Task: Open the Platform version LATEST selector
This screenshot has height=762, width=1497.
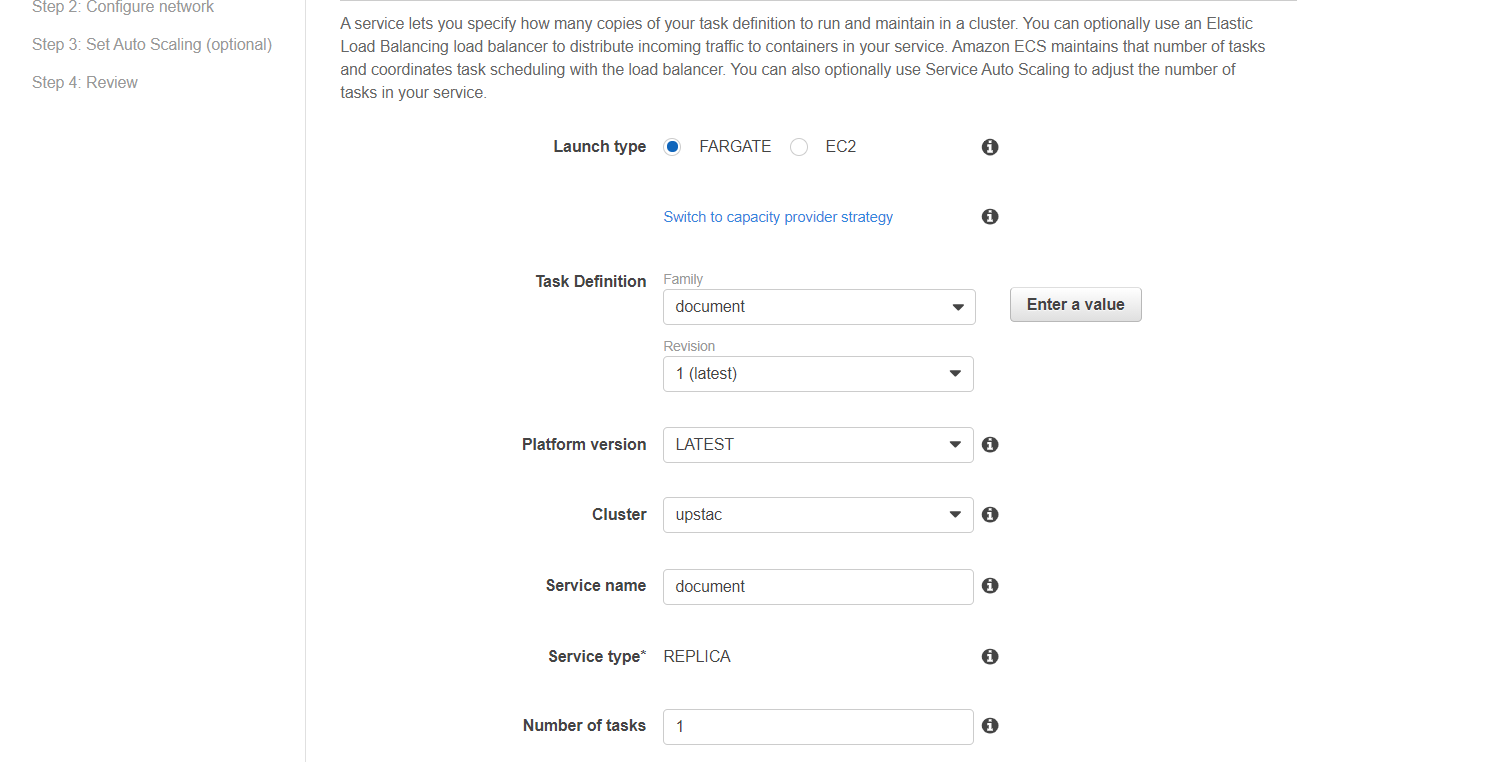Action: 818,444
